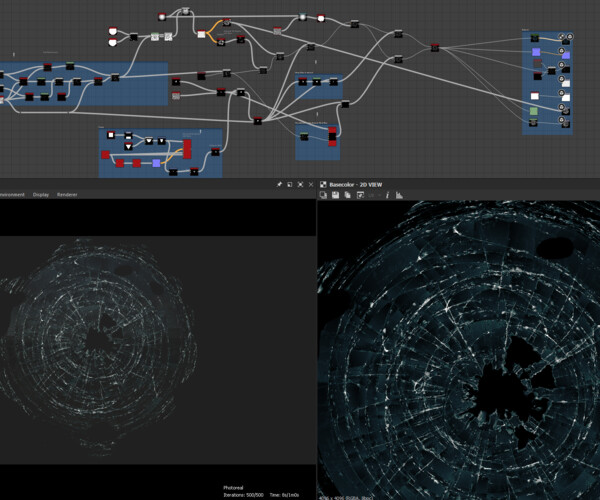Open the Environment menu in 3D view
600x500 pixels.
[12, 195]
